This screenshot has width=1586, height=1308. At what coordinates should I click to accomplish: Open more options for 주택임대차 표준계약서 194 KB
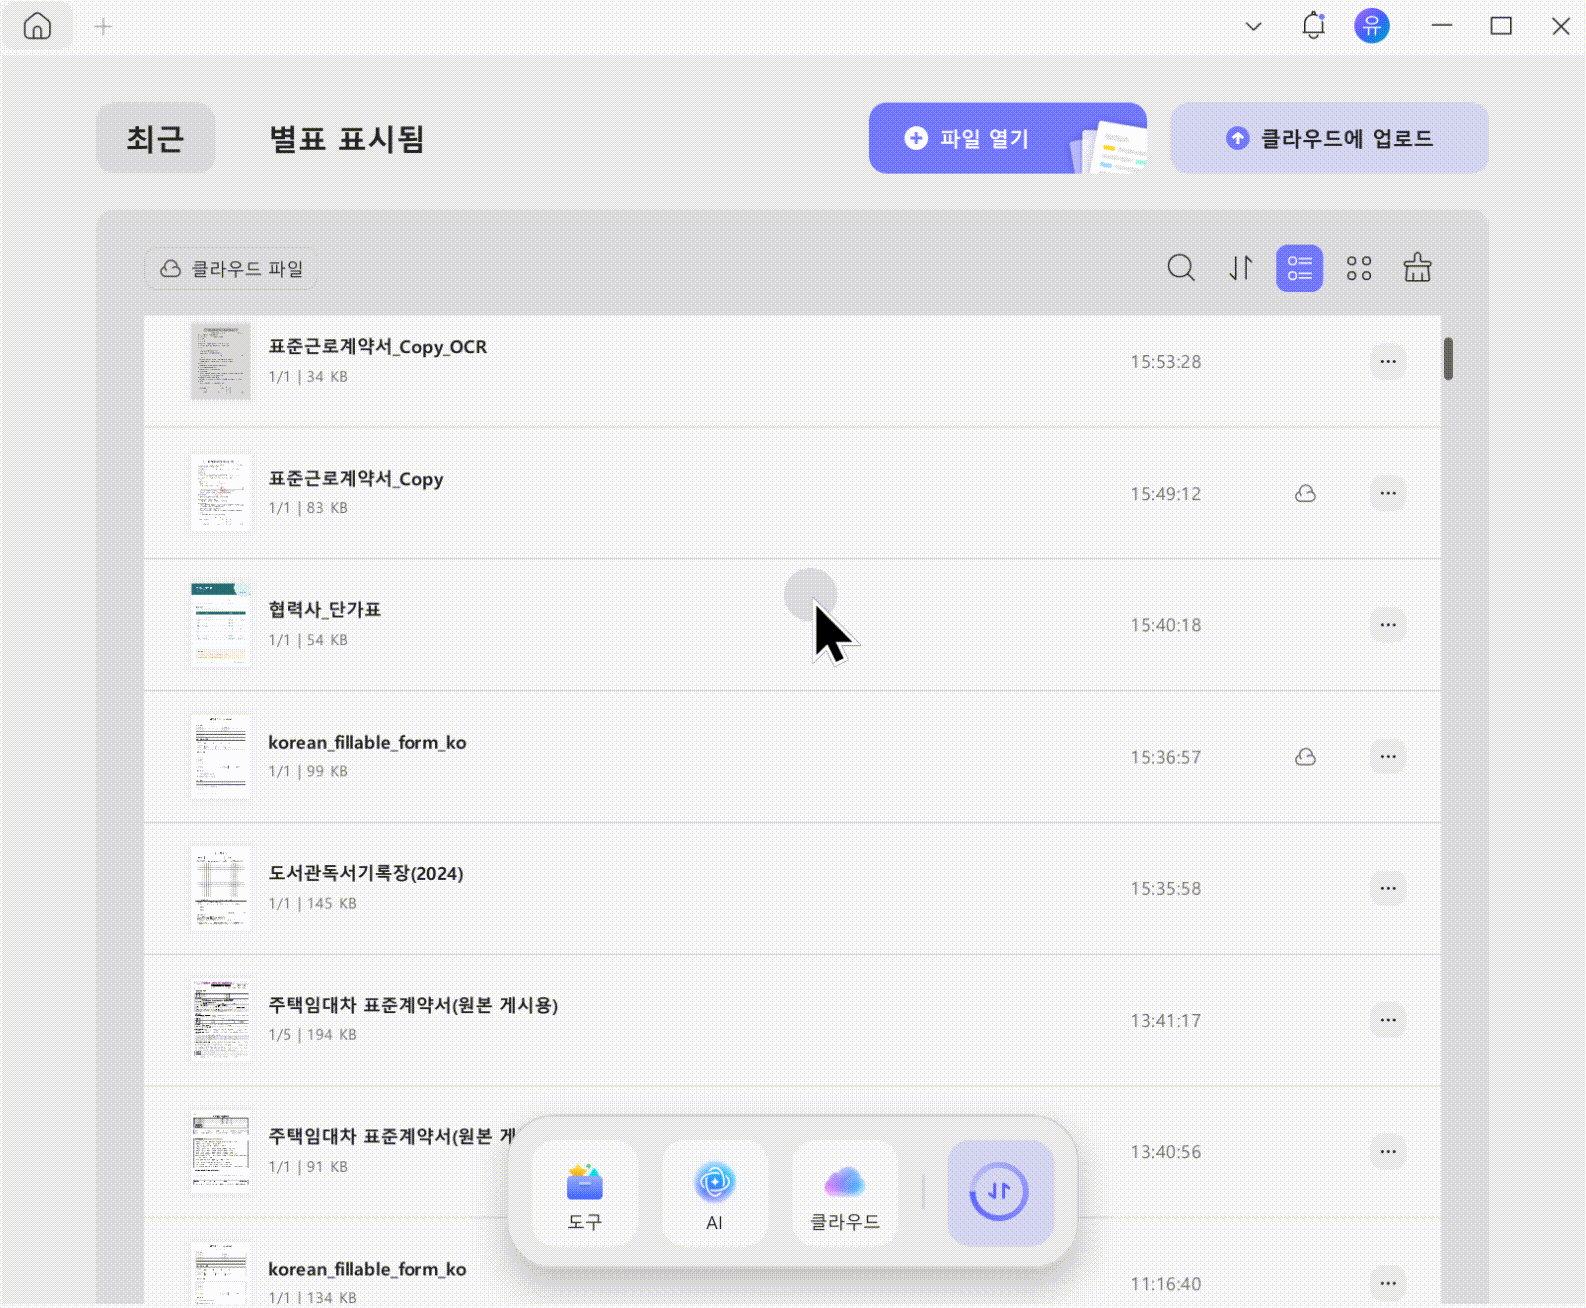click(1388, 1020)
